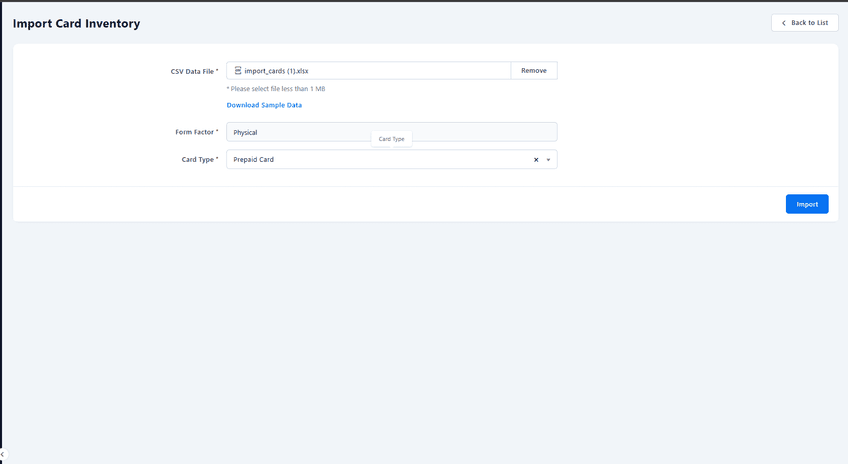
Task: Expand the Card Type dropdown arrow
Action: tap(548, 160)
